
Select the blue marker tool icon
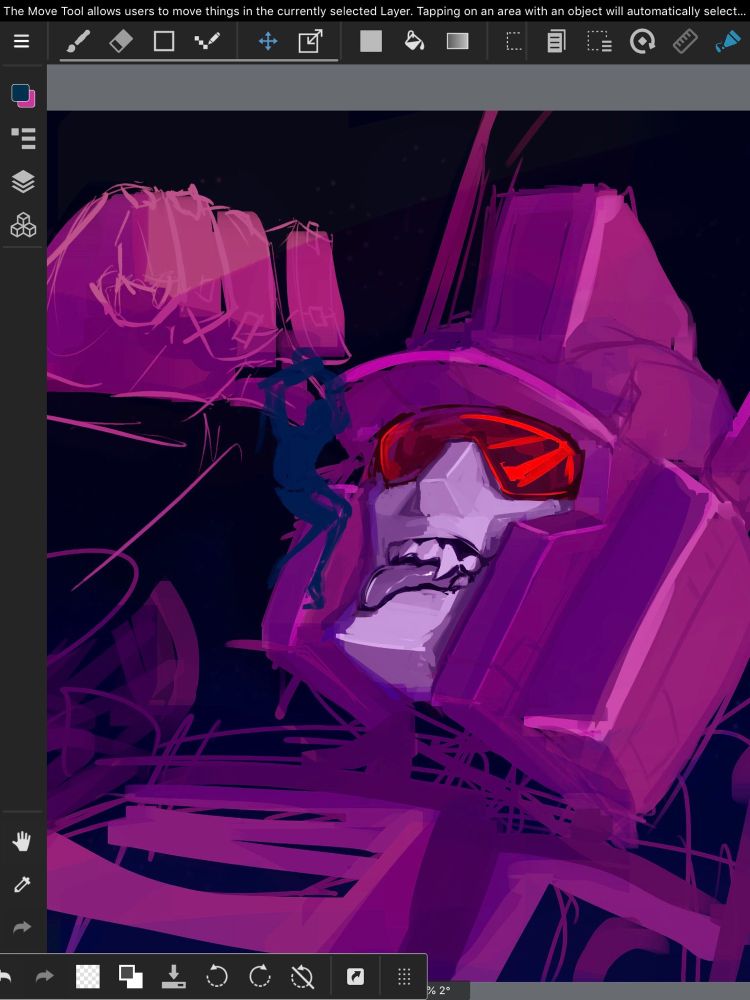click(x=728, y=42)
